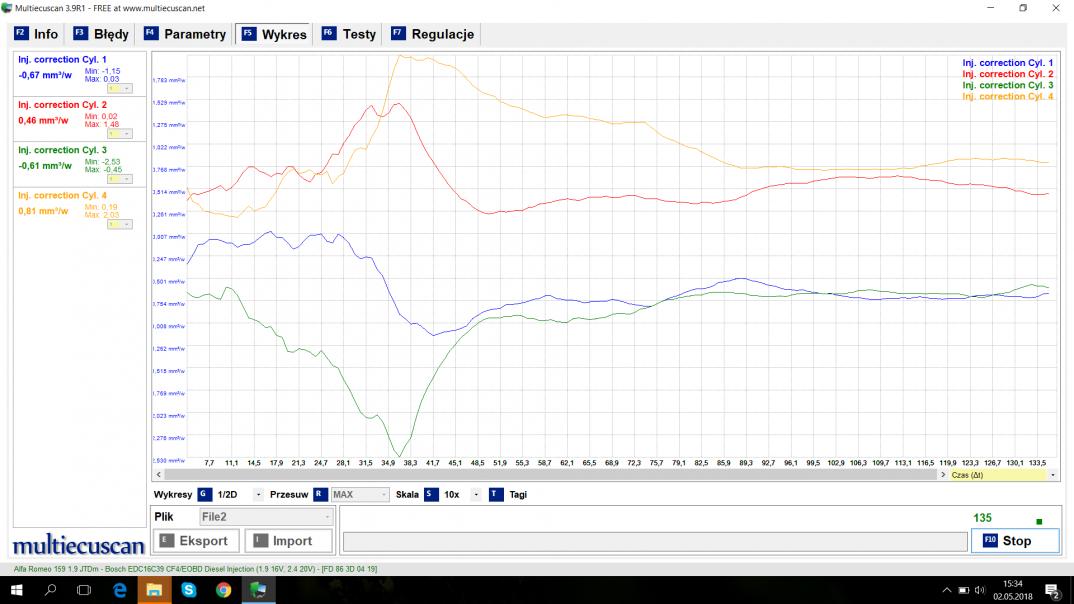This screenshot has width=1074, height=604.
Task: Open the Czas (Δt) axis dropdown
Action: 1042,475
